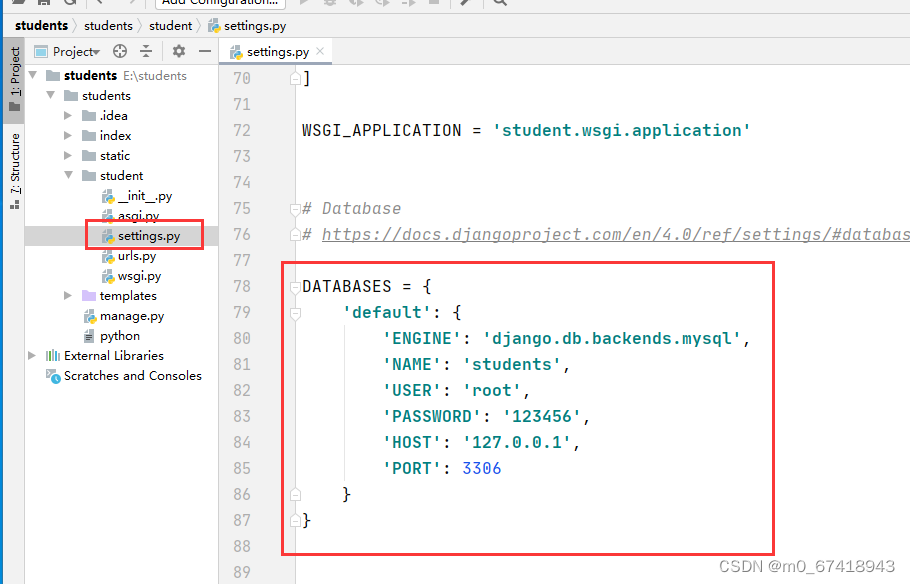The height and width of the screenshot is (584, 910).
Task: Hide the Project panel with minus icon
Action: 205,52
